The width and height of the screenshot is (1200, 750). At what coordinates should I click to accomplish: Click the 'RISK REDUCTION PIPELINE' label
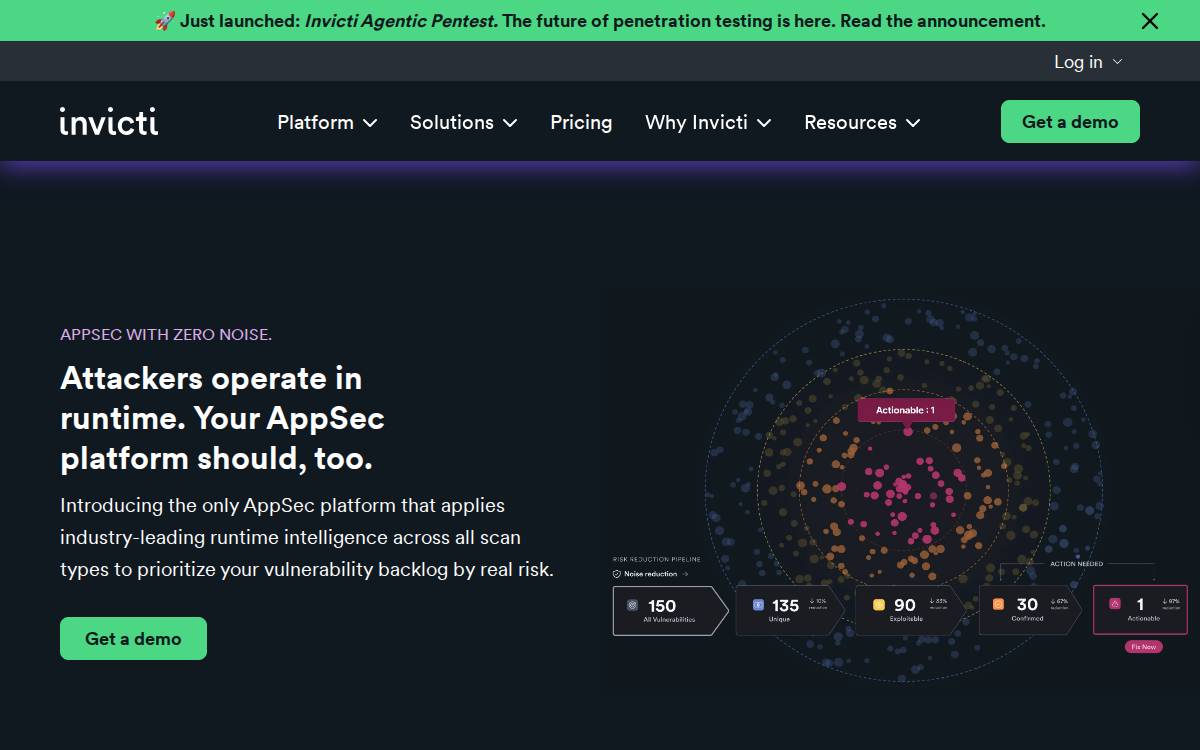(656, 560)
